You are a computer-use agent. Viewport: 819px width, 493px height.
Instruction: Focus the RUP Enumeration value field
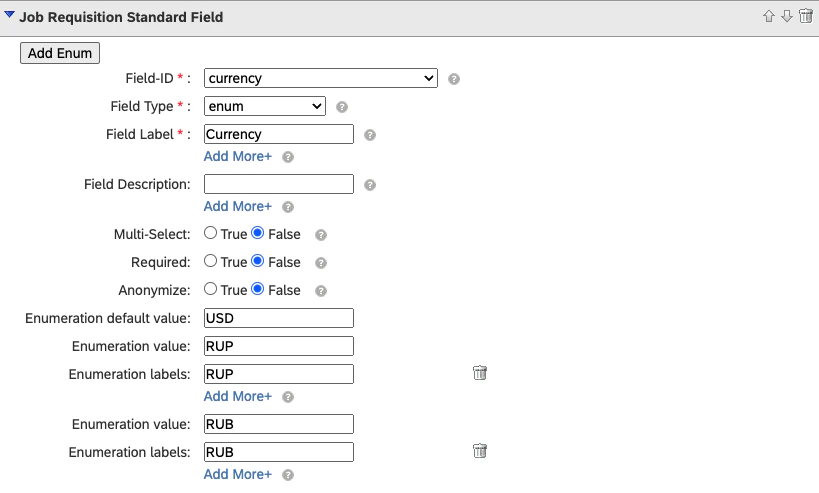pyautogui.click(x=279, y=346)
